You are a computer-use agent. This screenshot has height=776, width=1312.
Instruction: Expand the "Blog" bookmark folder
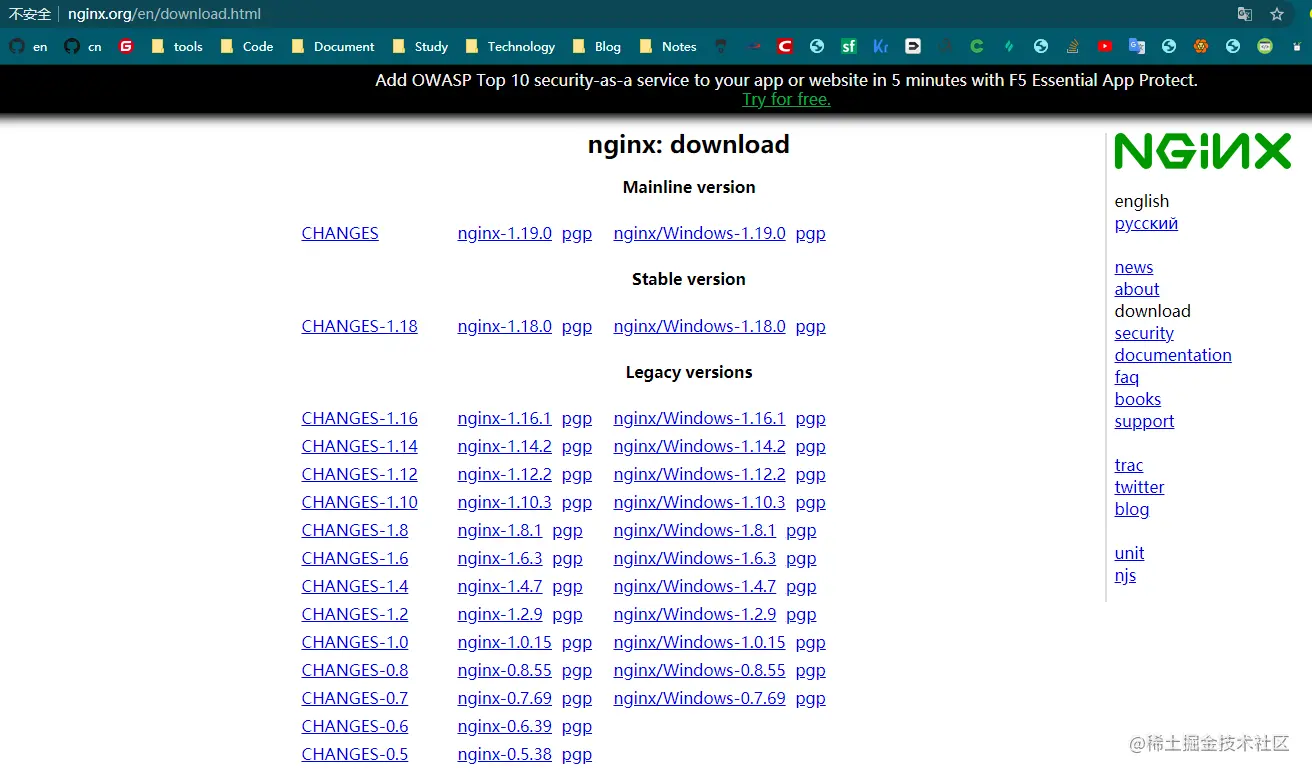[597, 46]
